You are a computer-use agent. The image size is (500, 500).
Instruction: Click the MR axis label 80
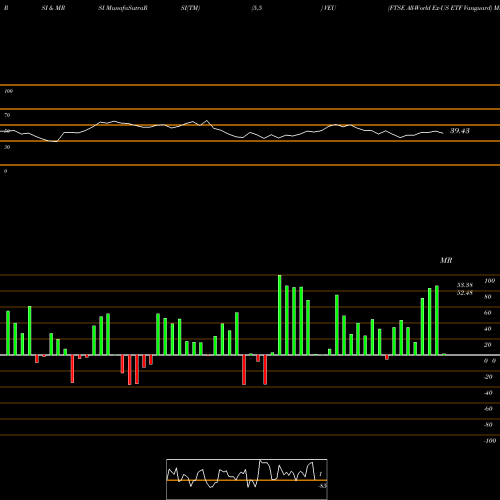tap(488, 297)
